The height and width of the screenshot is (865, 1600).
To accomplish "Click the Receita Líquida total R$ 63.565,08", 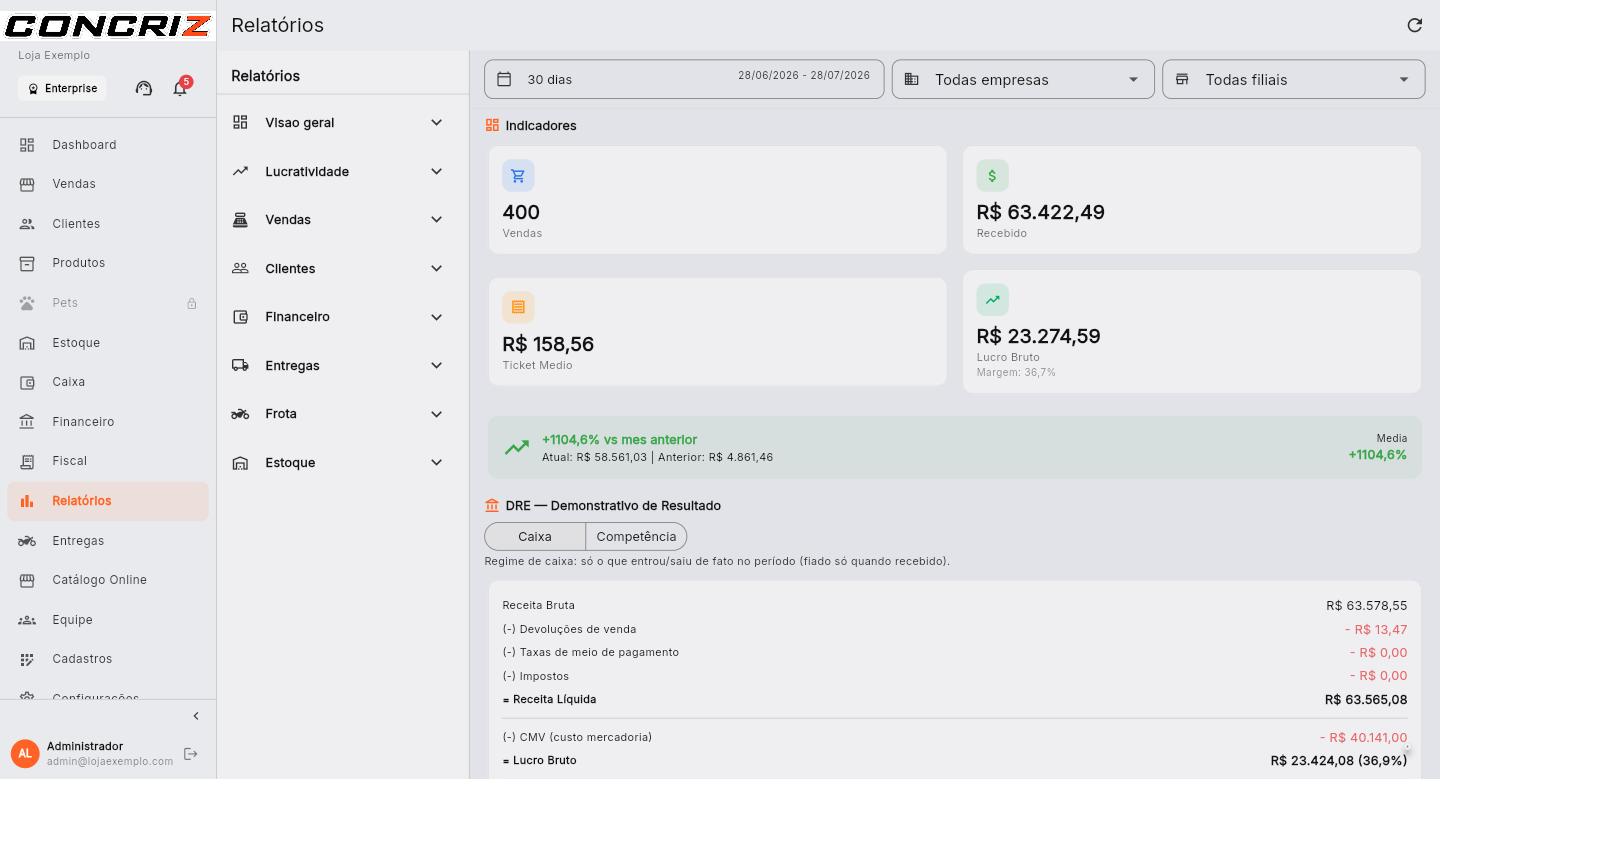I will point(1366,700).
